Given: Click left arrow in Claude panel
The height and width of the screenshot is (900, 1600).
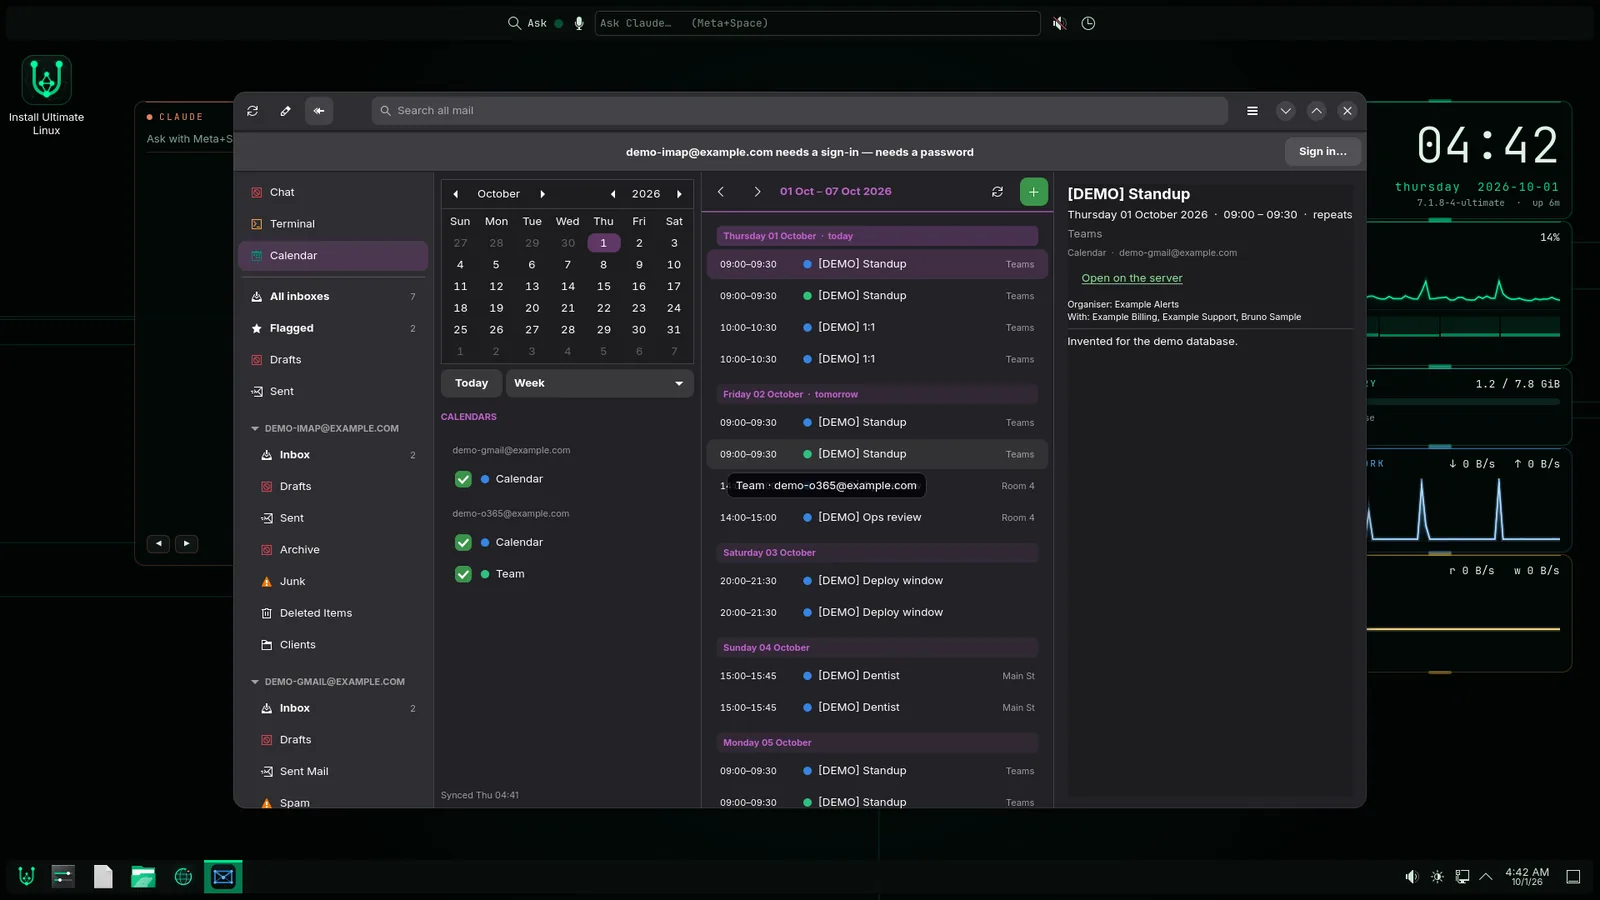Looking at the screenshot, I should pos(158,544).
